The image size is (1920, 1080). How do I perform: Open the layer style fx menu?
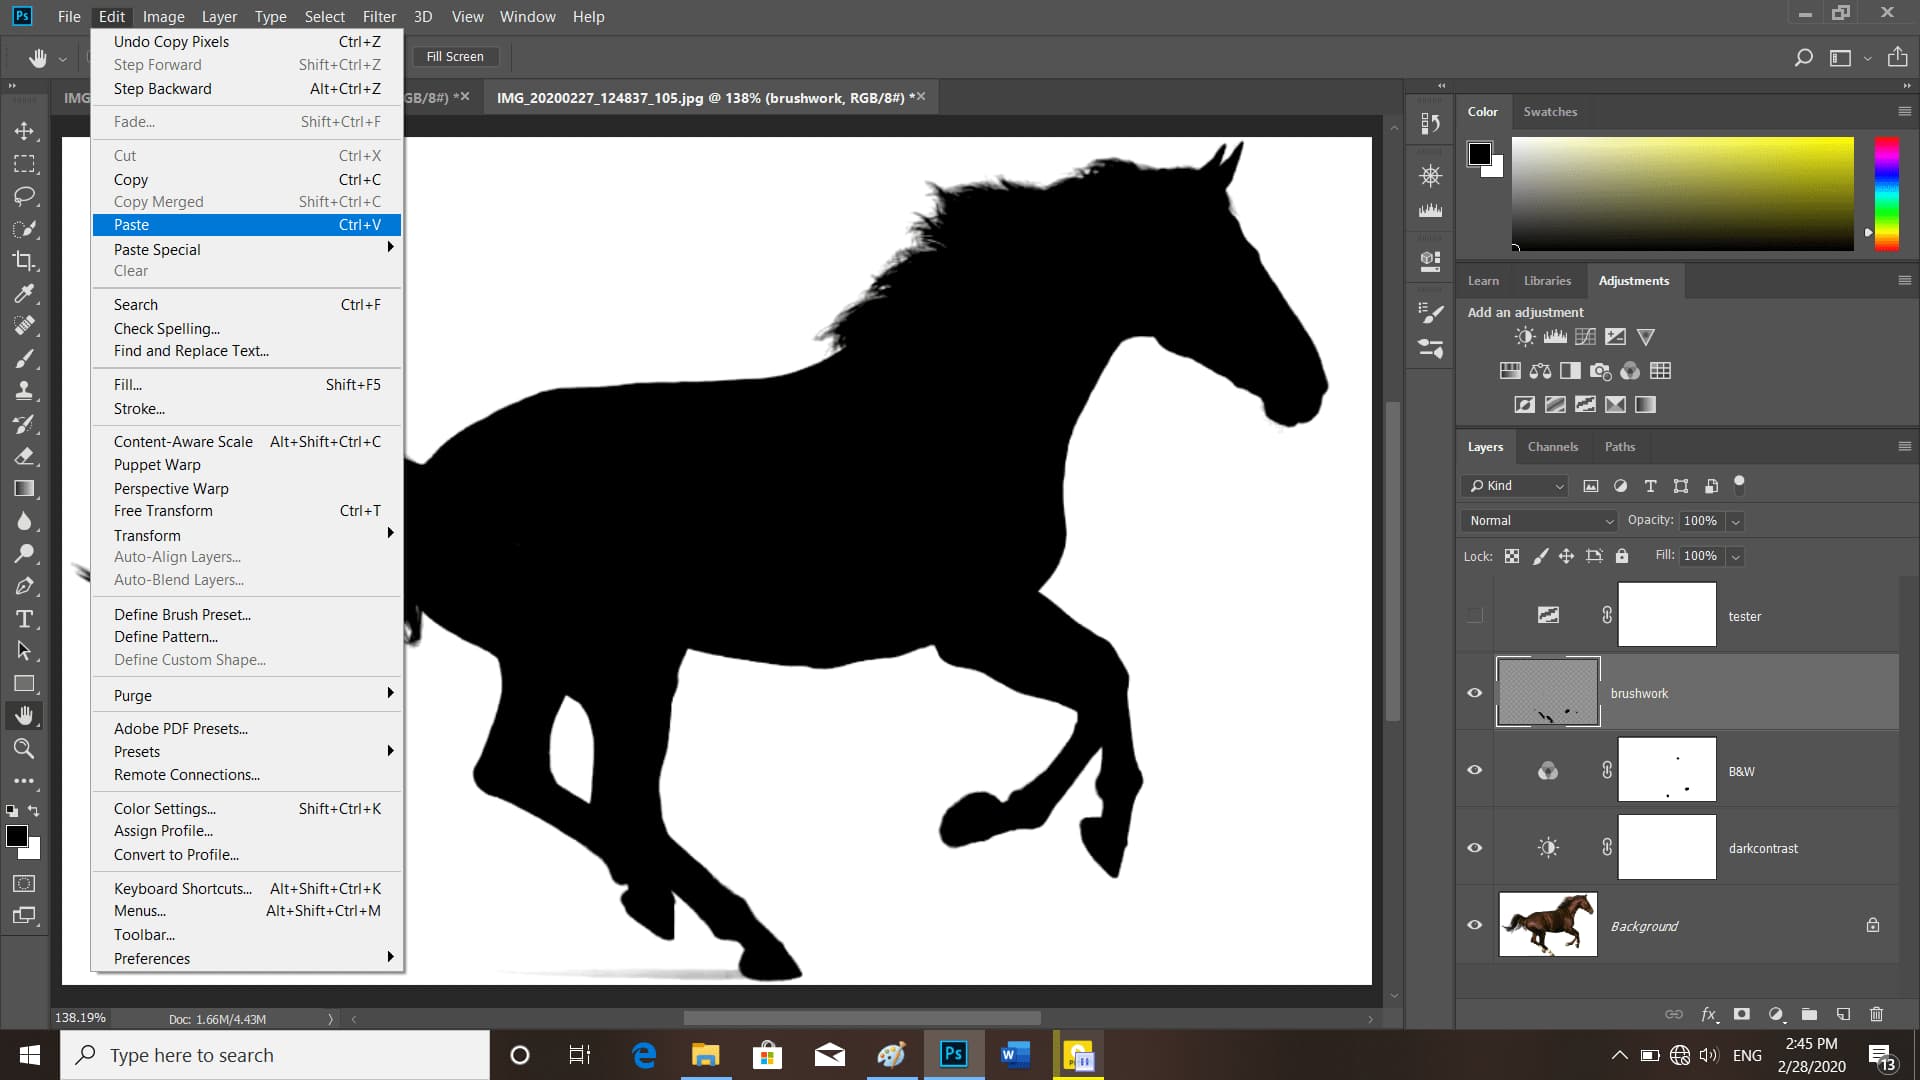tap(1709, 1014)
